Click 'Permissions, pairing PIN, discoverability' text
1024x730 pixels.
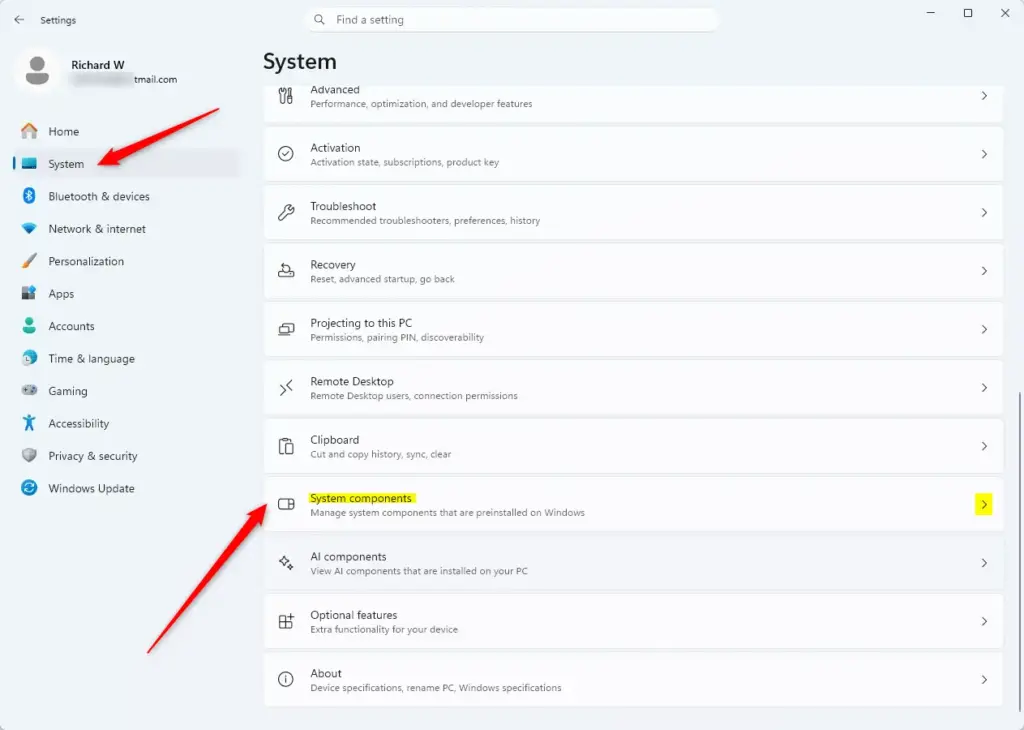coord(397,338)
